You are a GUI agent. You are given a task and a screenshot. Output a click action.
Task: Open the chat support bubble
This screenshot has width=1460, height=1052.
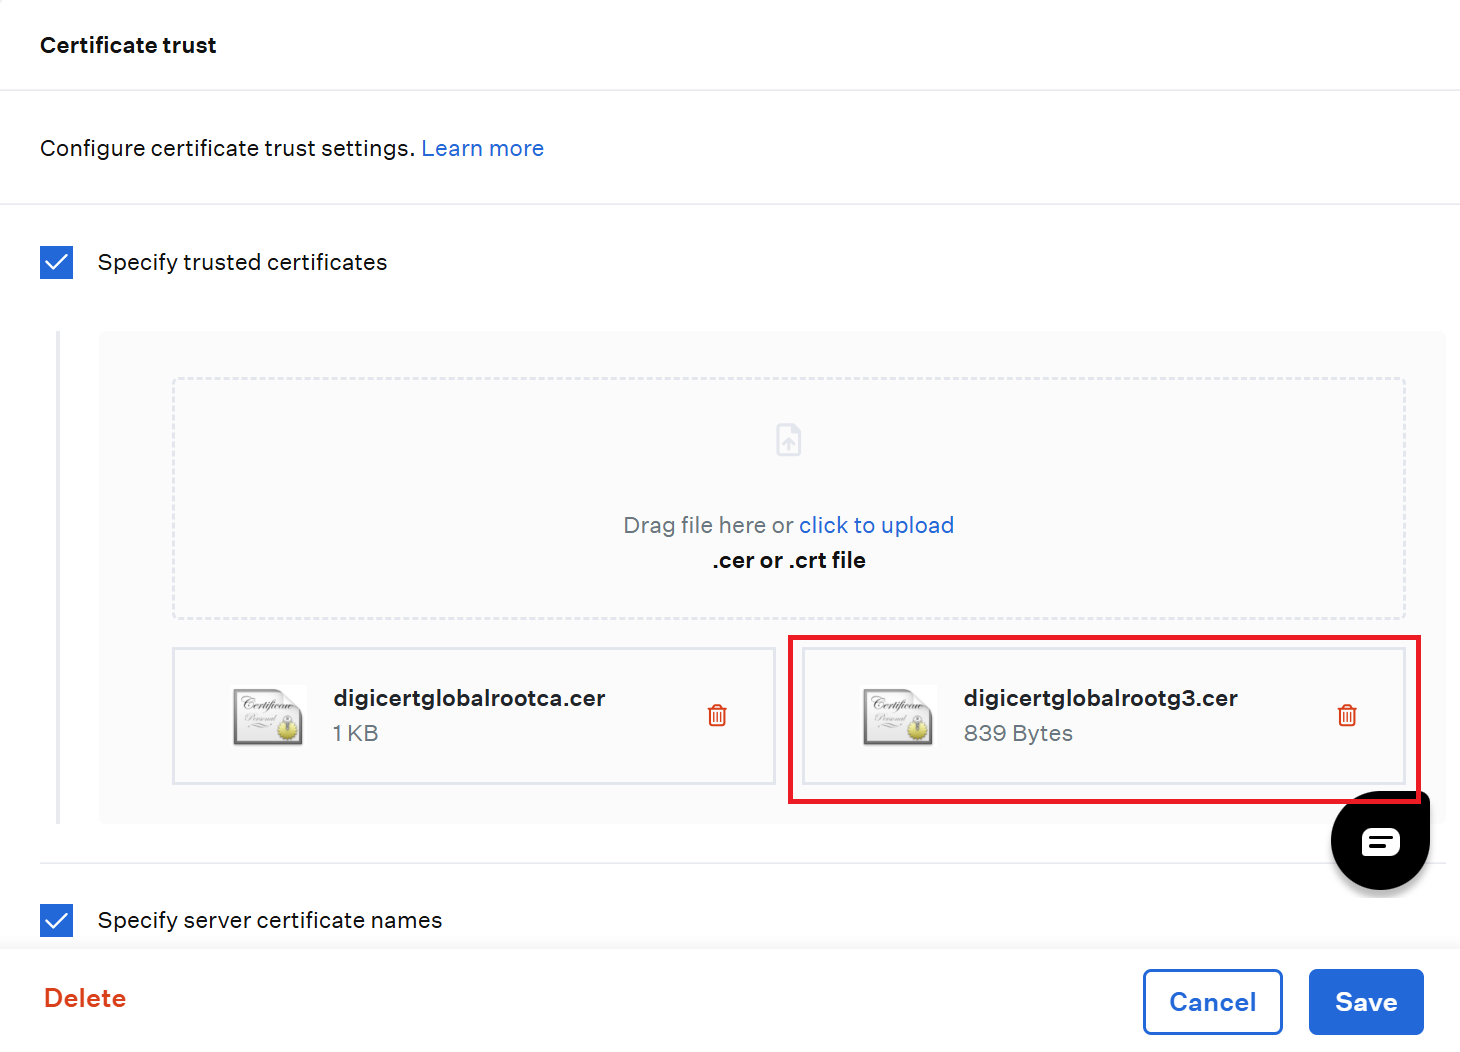(1380, 841)
